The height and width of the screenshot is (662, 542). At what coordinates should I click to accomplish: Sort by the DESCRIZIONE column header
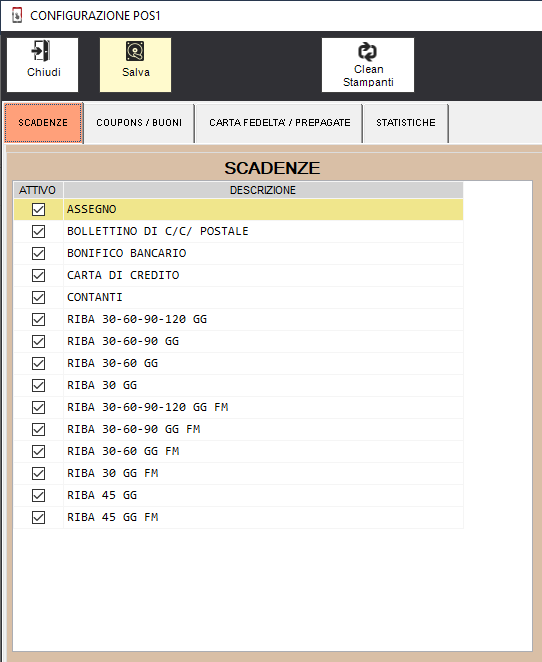[x=263, y=190]
